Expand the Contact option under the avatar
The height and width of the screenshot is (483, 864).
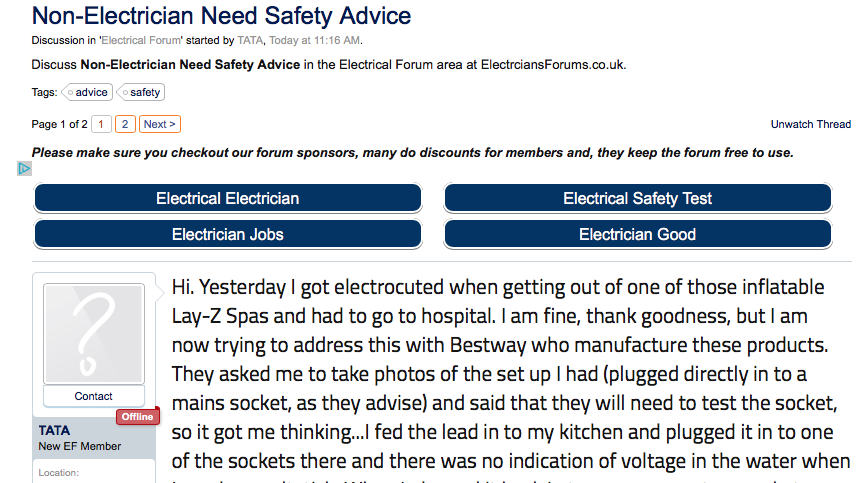click(x=94, y=396)
